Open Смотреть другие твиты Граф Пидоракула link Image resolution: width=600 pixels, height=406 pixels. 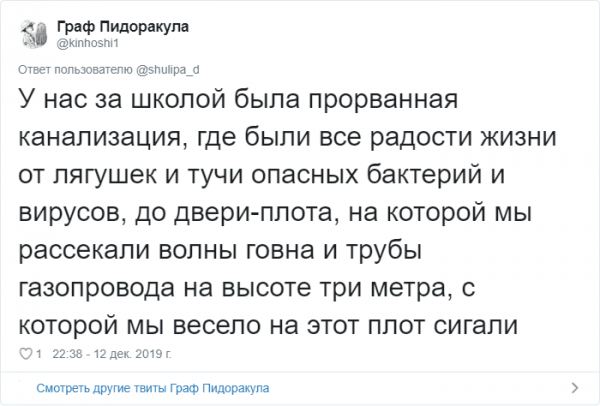[153, 388]
